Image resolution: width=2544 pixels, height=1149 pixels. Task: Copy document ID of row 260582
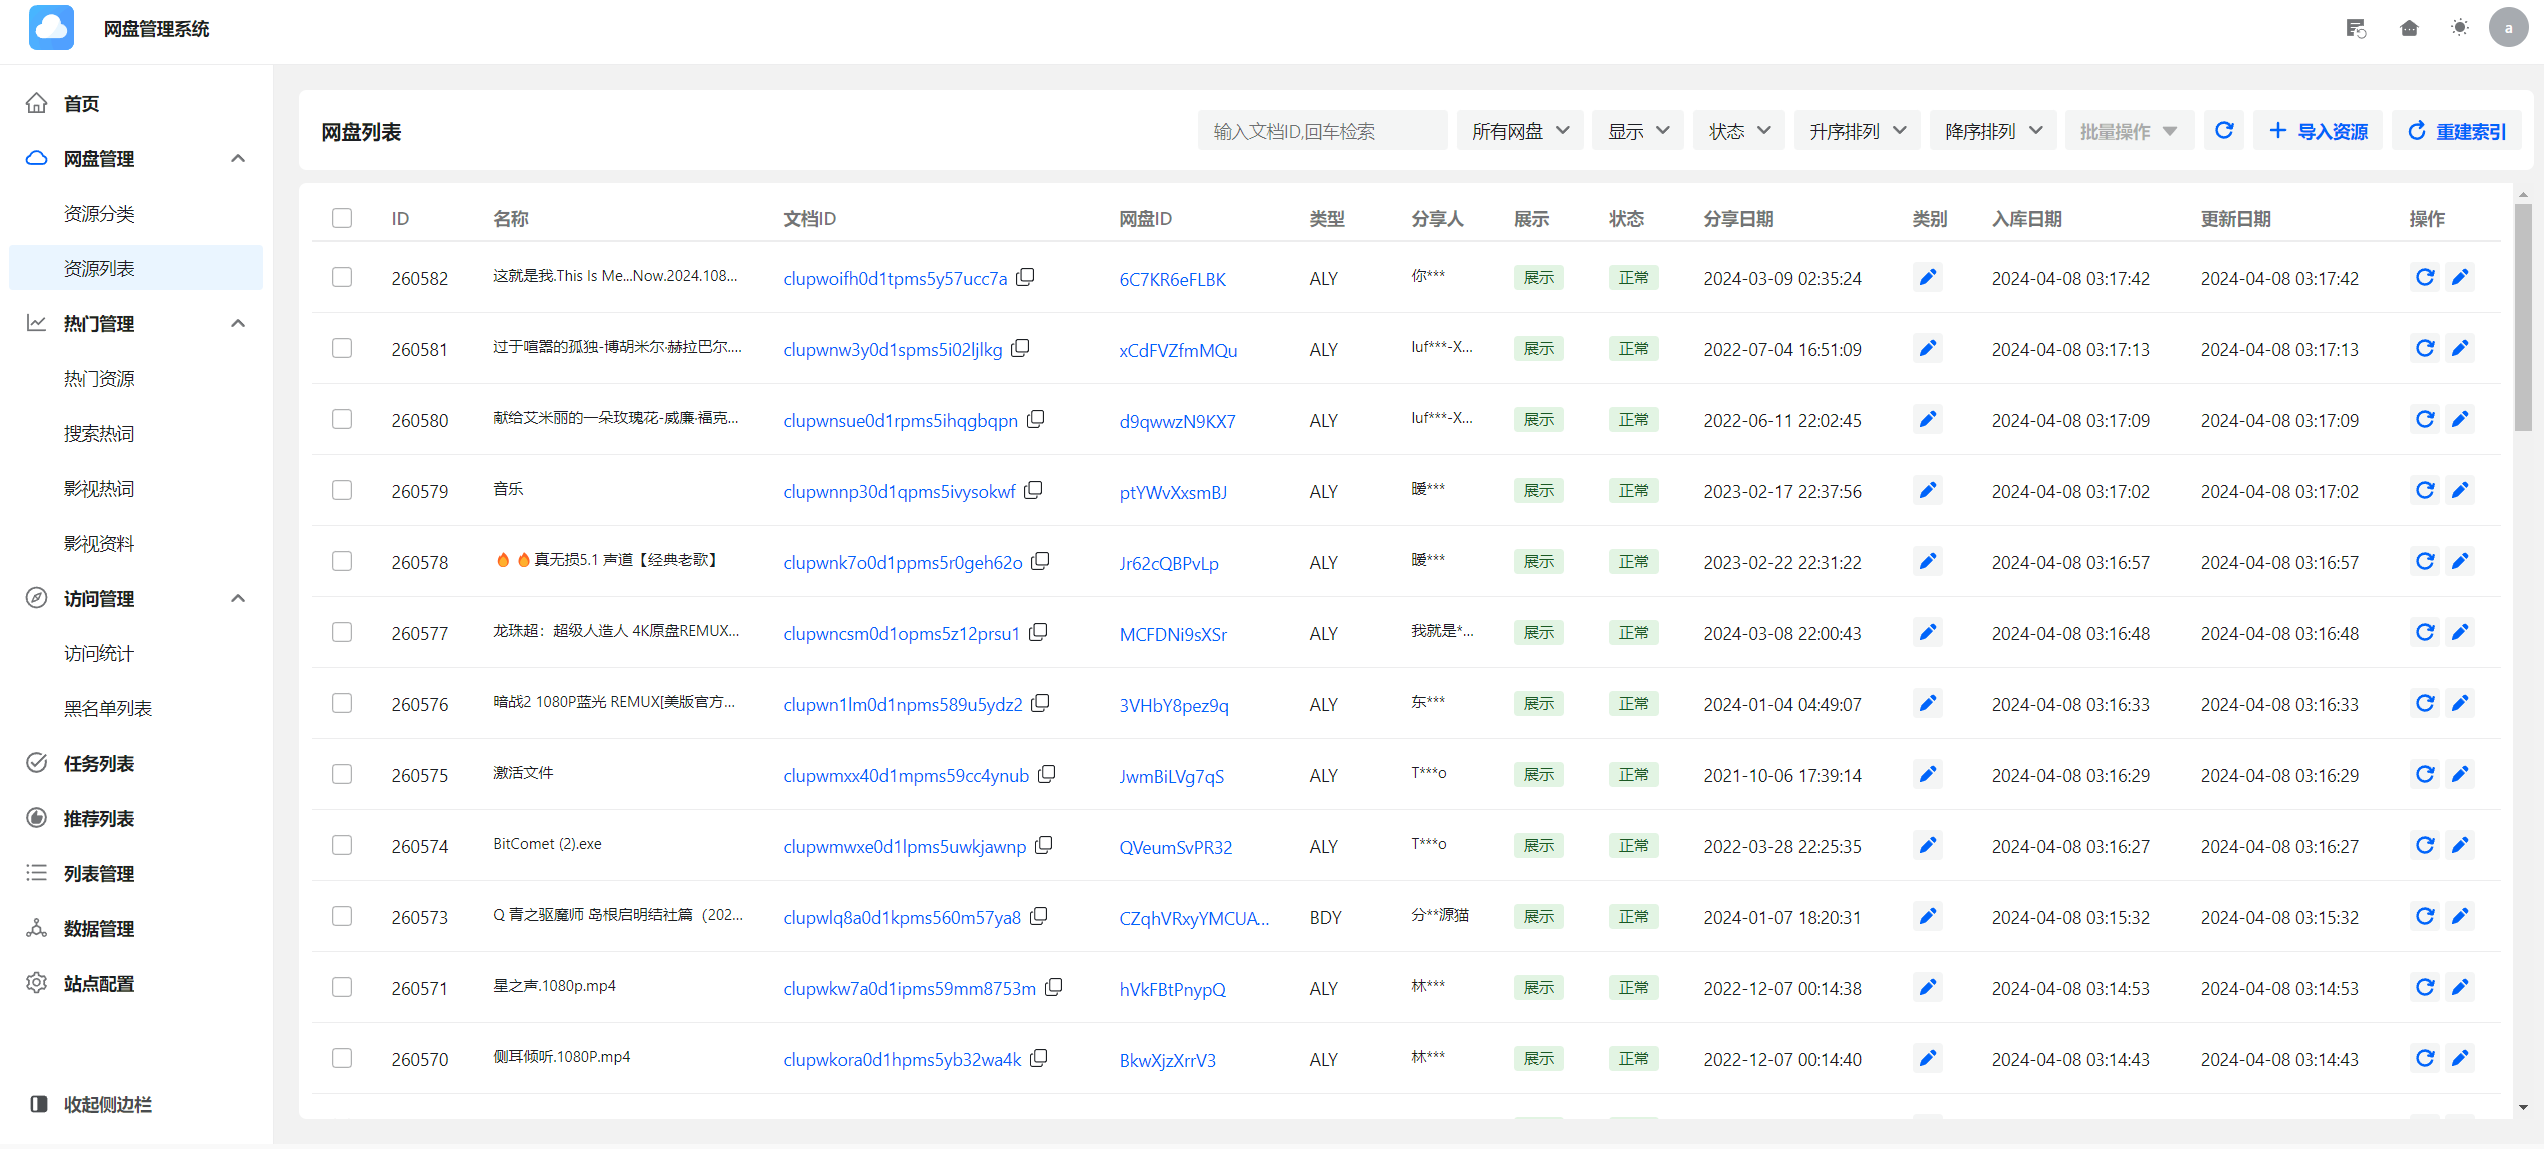[x=1025, y=277]
